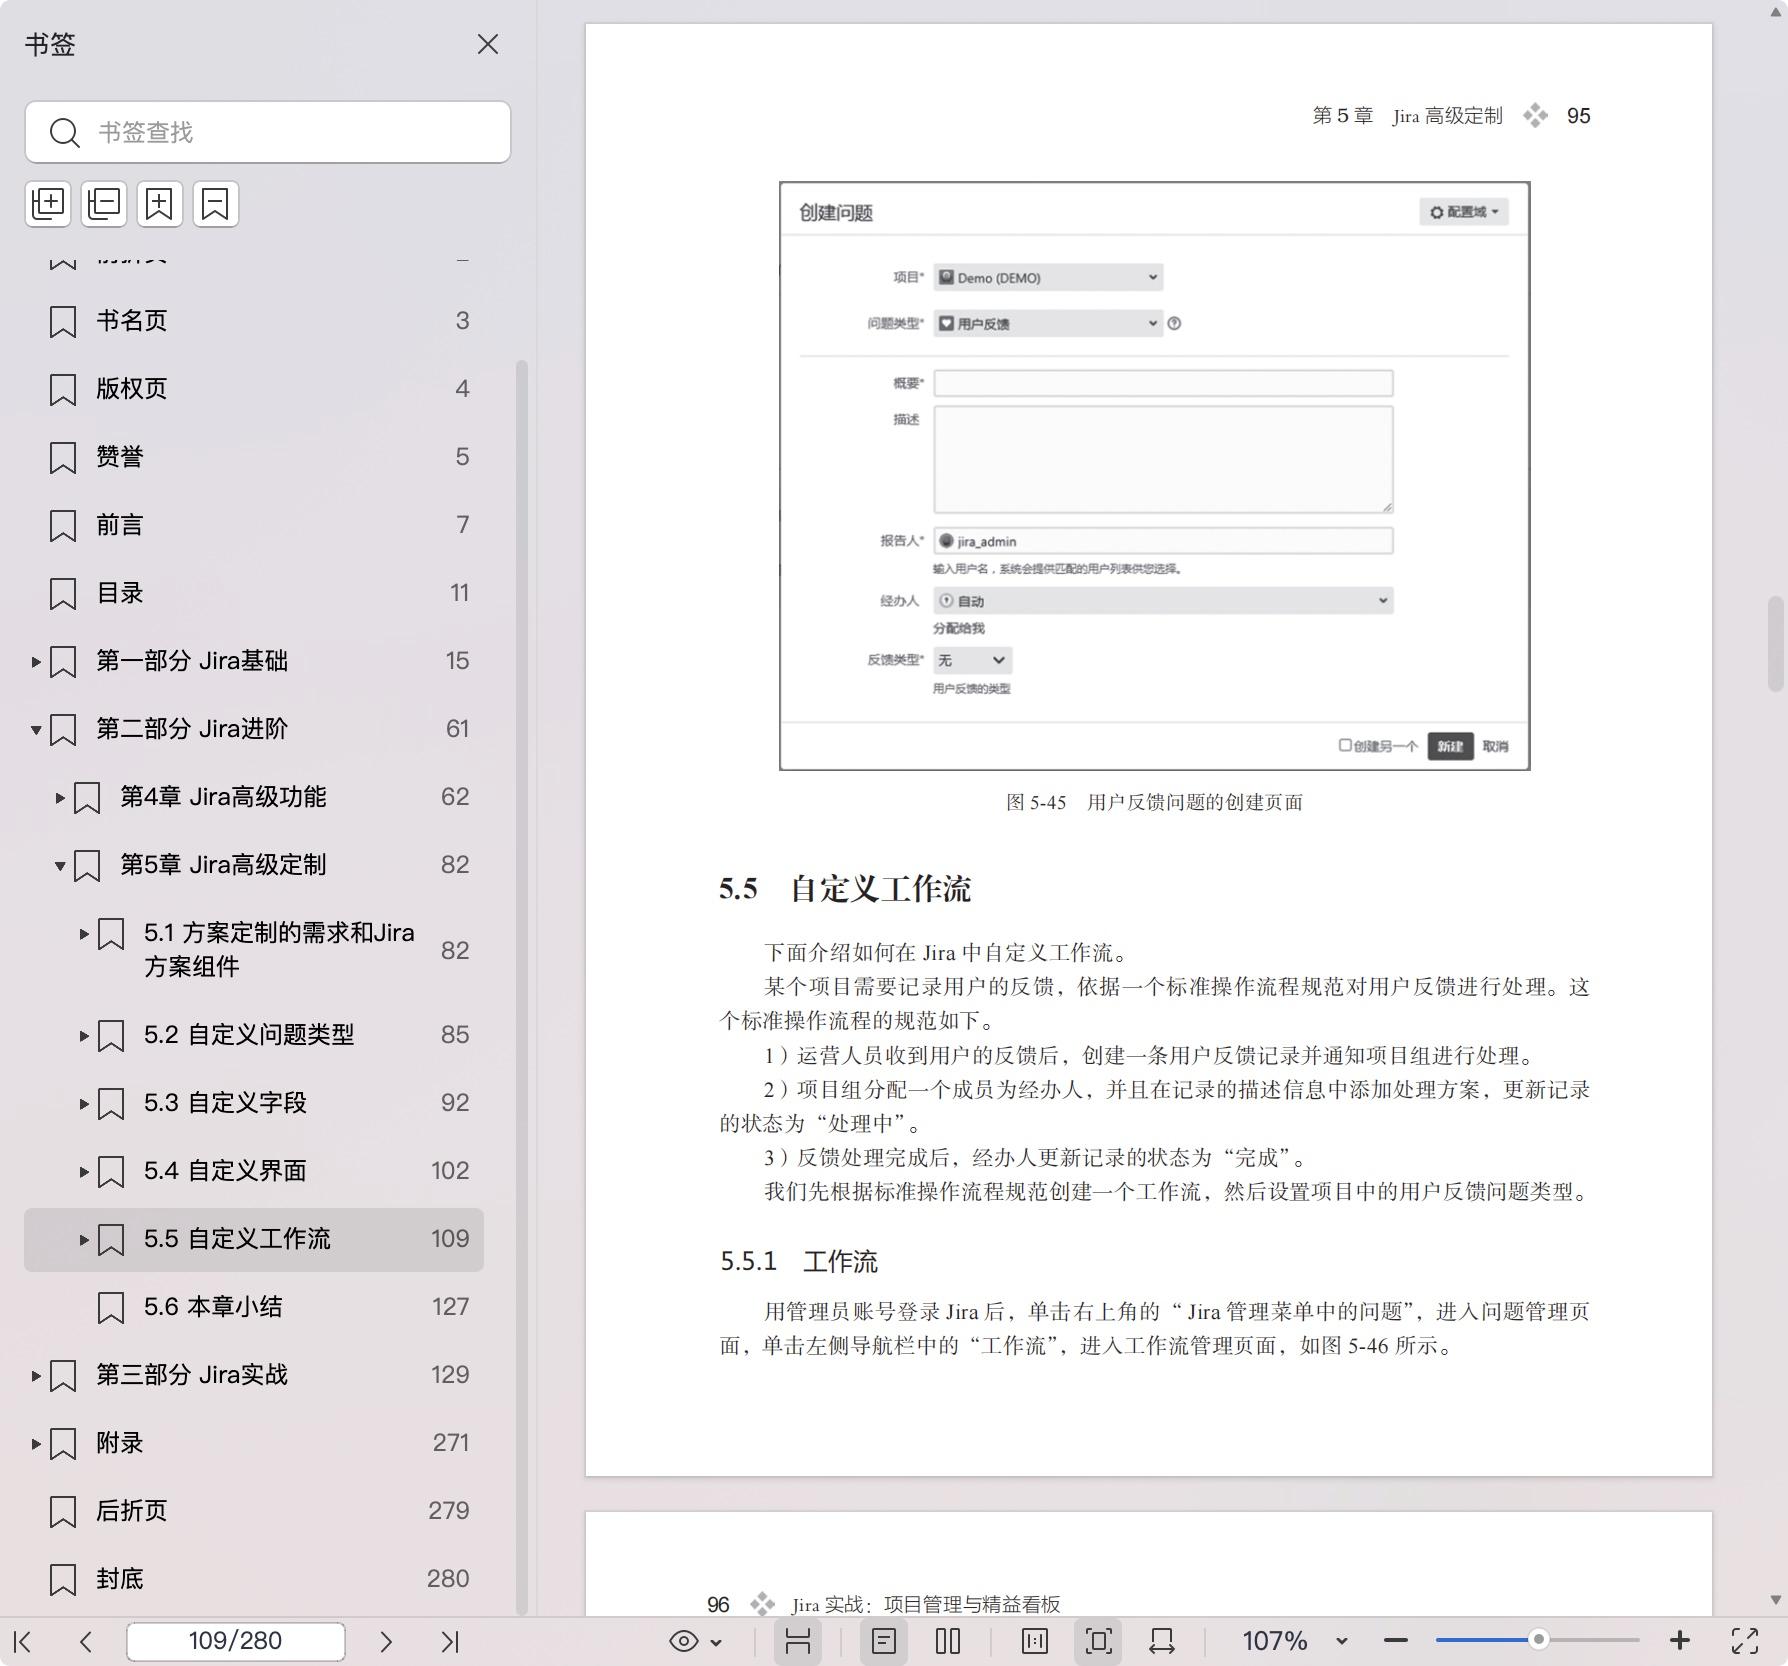Expand all bookmarks icon
The height and width of the screenshot is (1666, 1788).
pos(49,204)
